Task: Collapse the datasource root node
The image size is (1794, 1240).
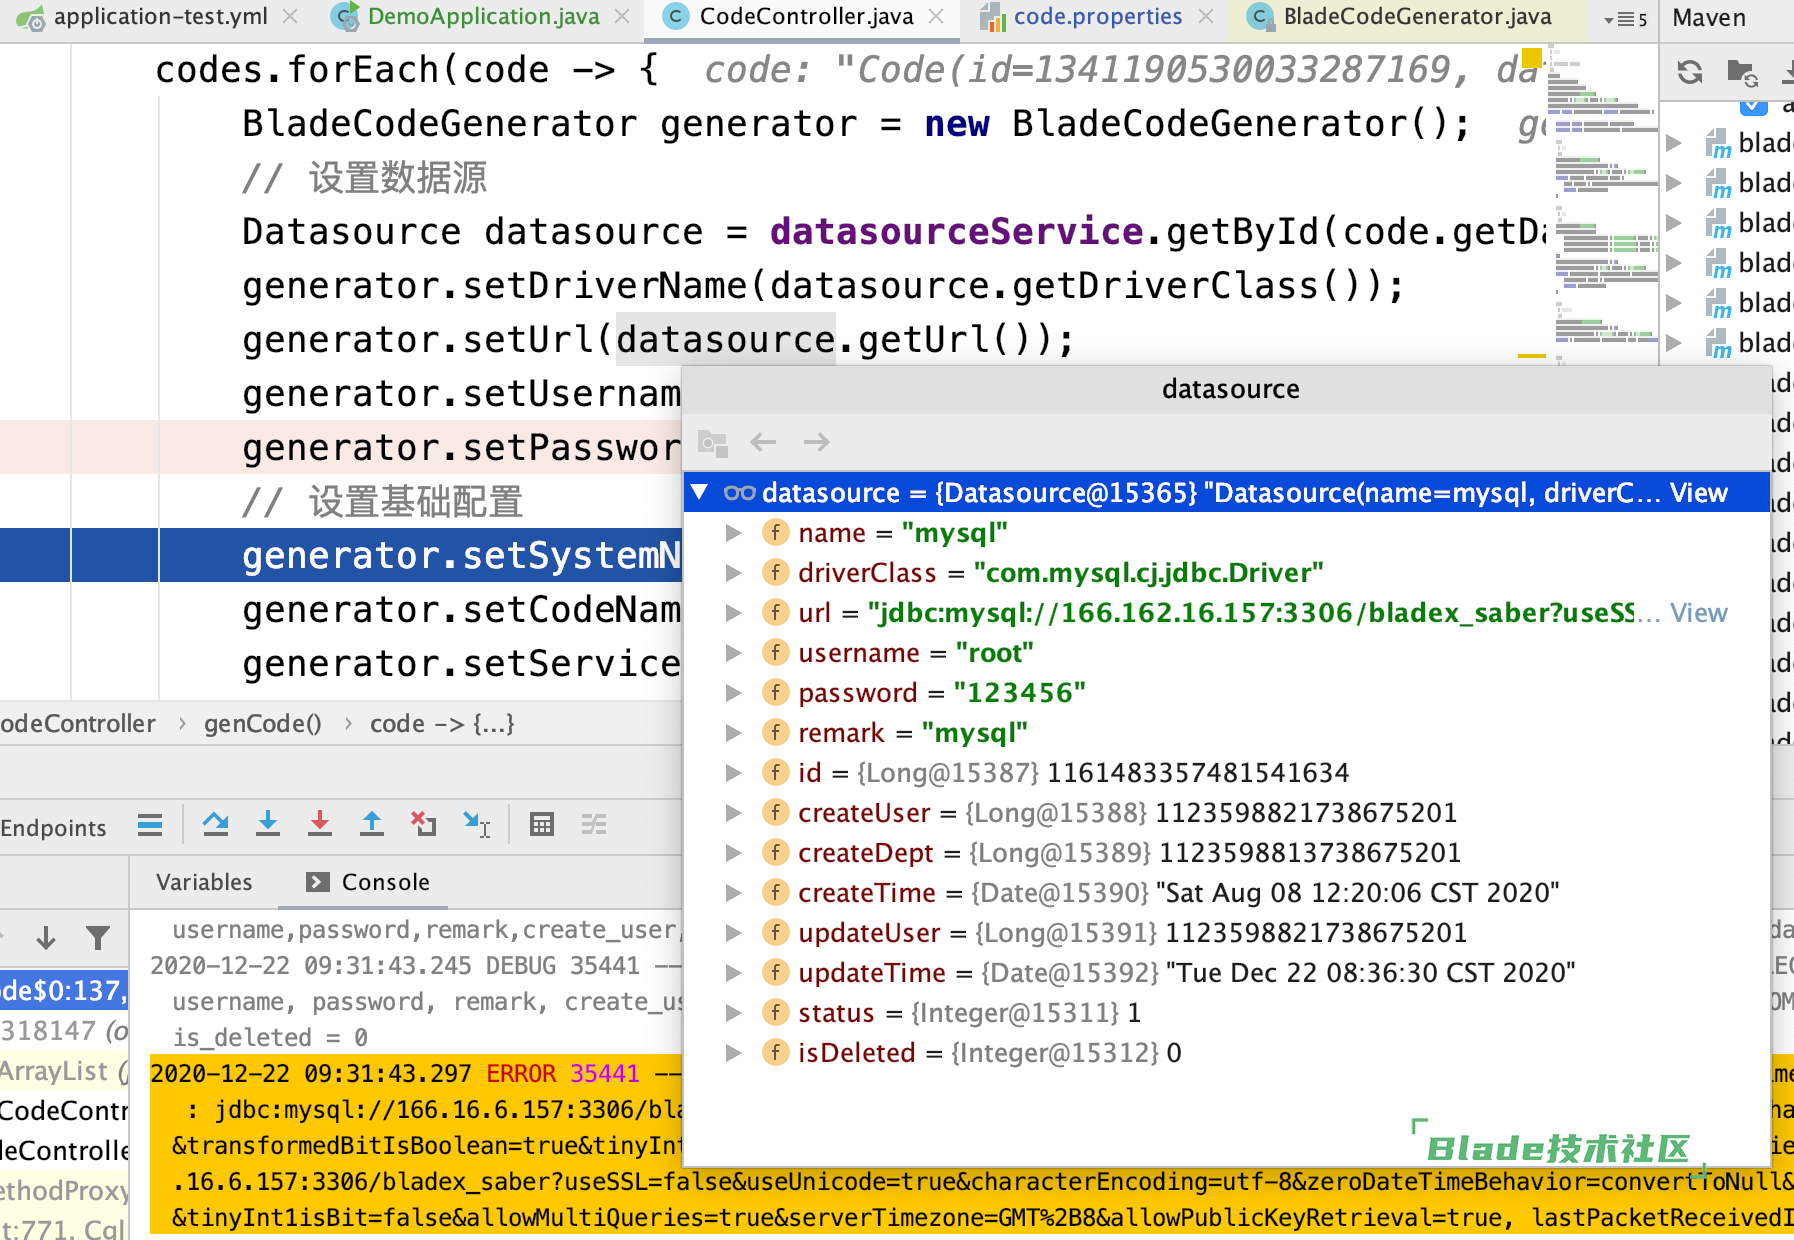Action: pyautogui.click(x=700, y=492)
